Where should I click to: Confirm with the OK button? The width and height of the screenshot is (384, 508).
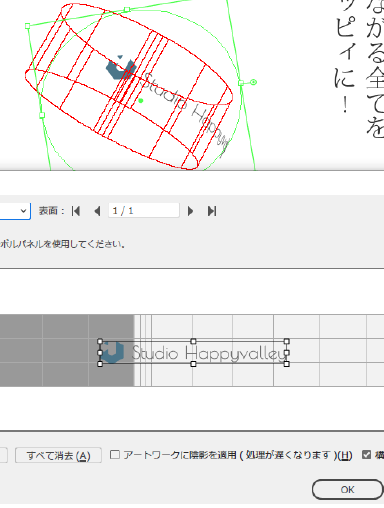pos(347,490)
